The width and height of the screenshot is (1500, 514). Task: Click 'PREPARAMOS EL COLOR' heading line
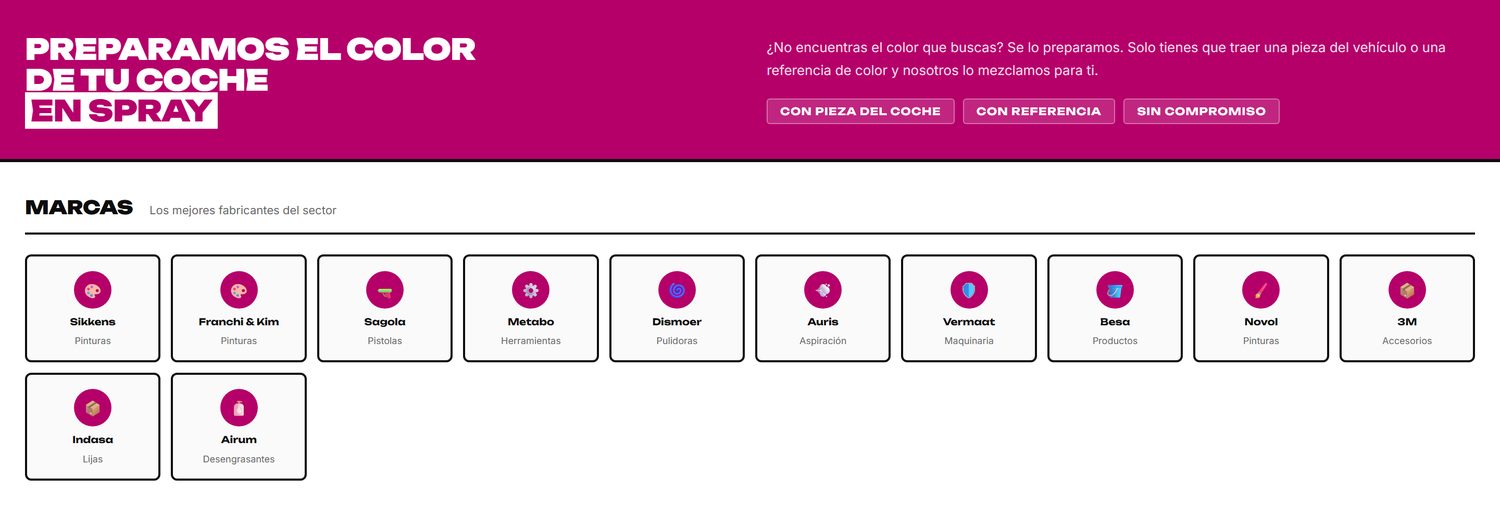[x=251, y=49]
